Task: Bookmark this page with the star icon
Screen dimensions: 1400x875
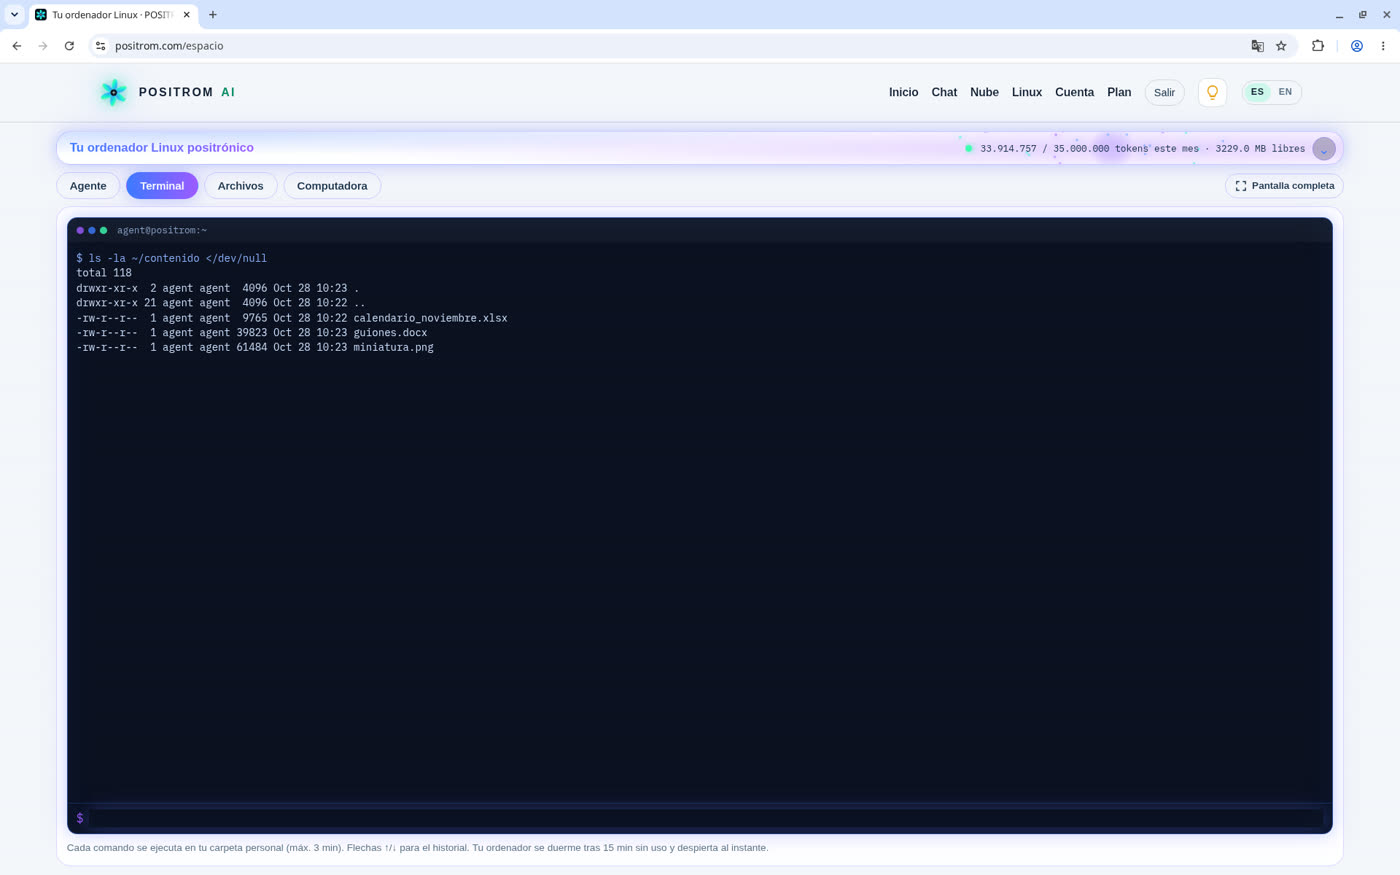Action: point(1281,46)
